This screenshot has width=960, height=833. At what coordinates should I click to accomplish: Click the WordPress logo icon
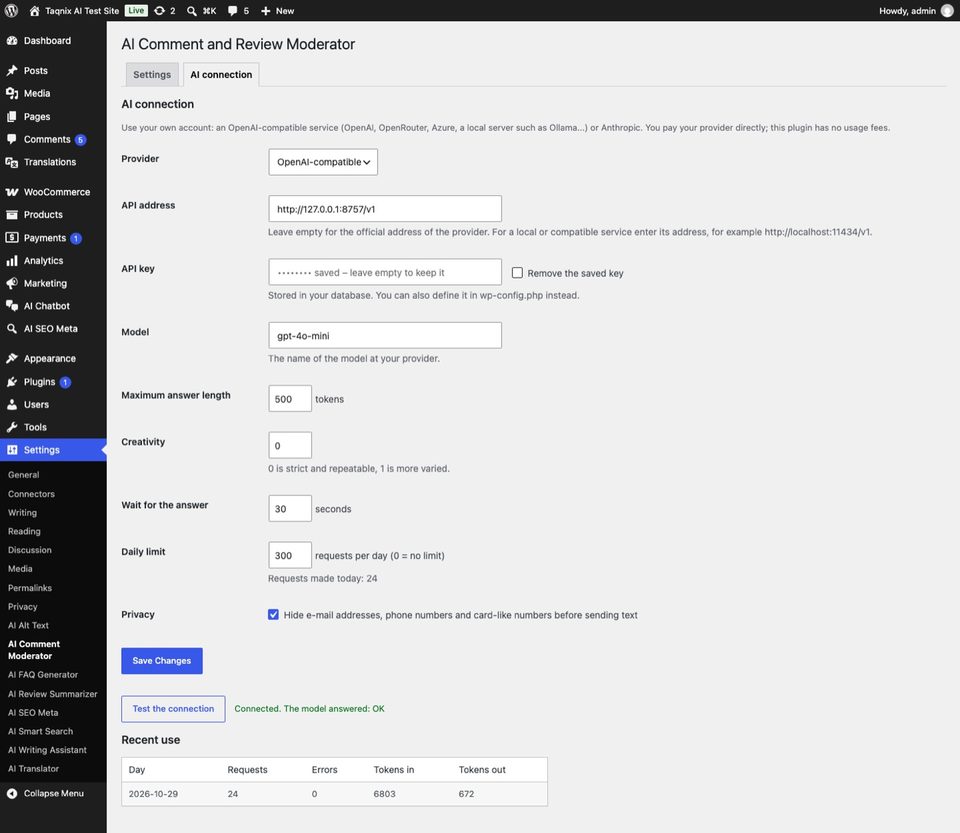point(11,10)
